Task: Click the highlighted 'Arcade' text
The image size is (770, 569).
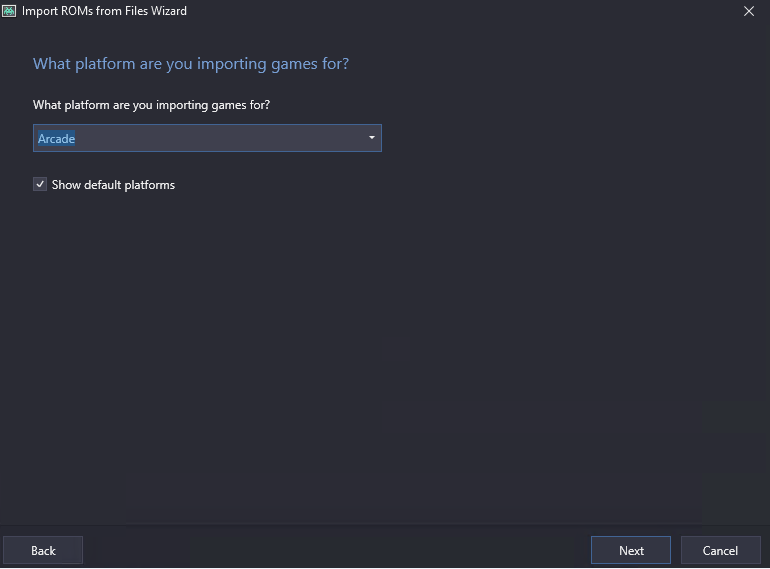Action: point(56,138)
